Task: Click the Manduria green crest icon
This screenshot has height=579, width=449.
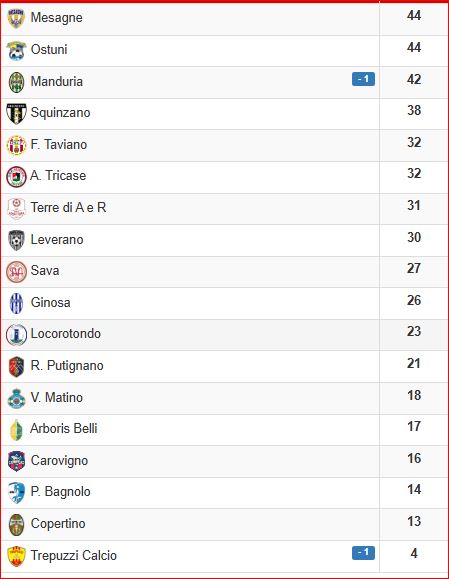Action: pyautogui.click(x=16, y=82)
